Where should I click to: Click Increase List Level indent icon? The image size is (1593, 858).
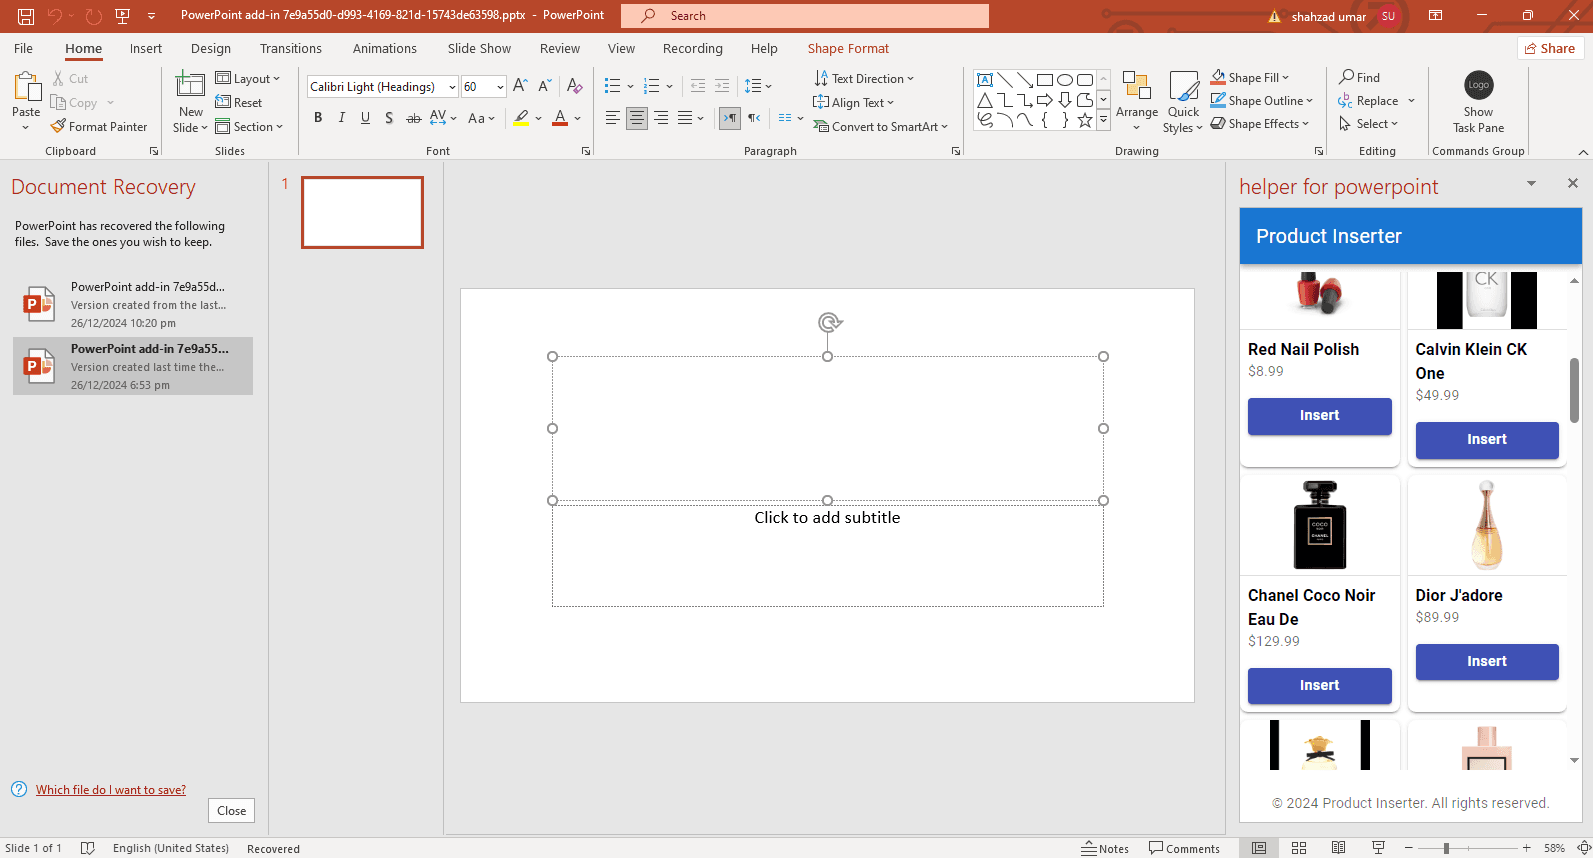tap(722, 86)
